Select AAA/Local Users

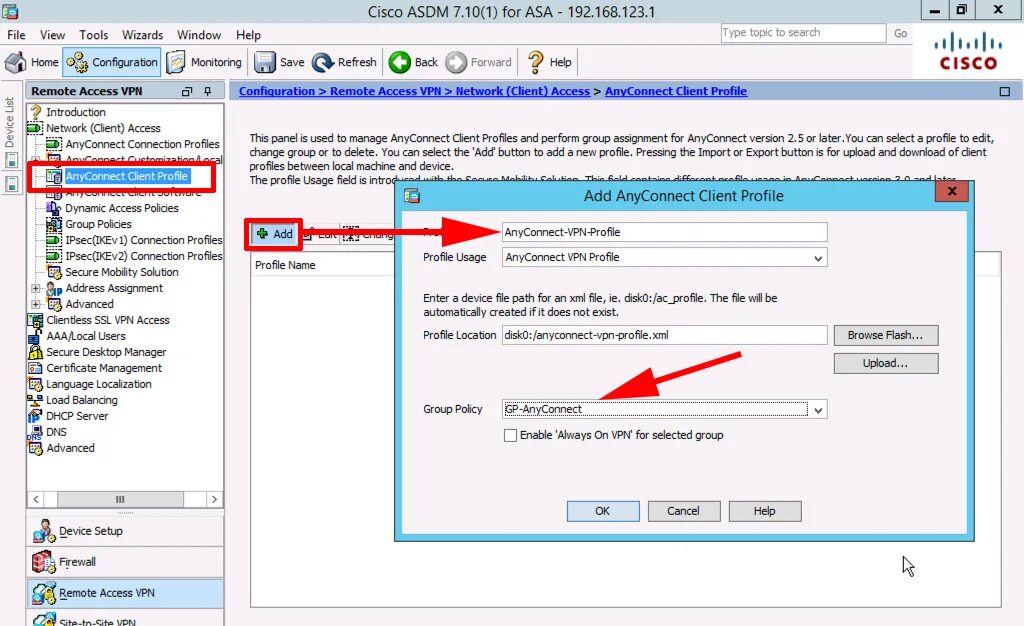pyautogui.click(x=86, y=336)
